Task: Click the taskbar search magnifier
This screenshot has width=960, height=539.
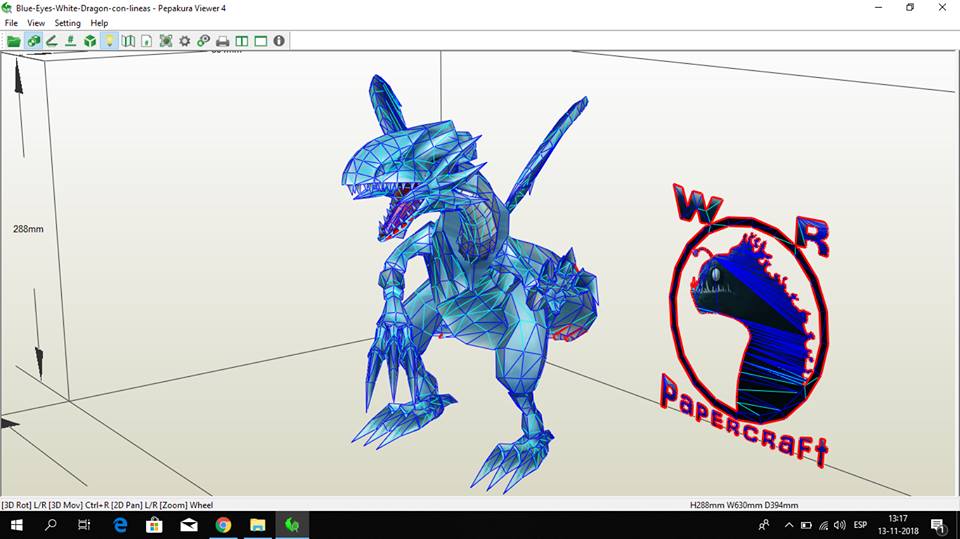Action: pos(51,525)
